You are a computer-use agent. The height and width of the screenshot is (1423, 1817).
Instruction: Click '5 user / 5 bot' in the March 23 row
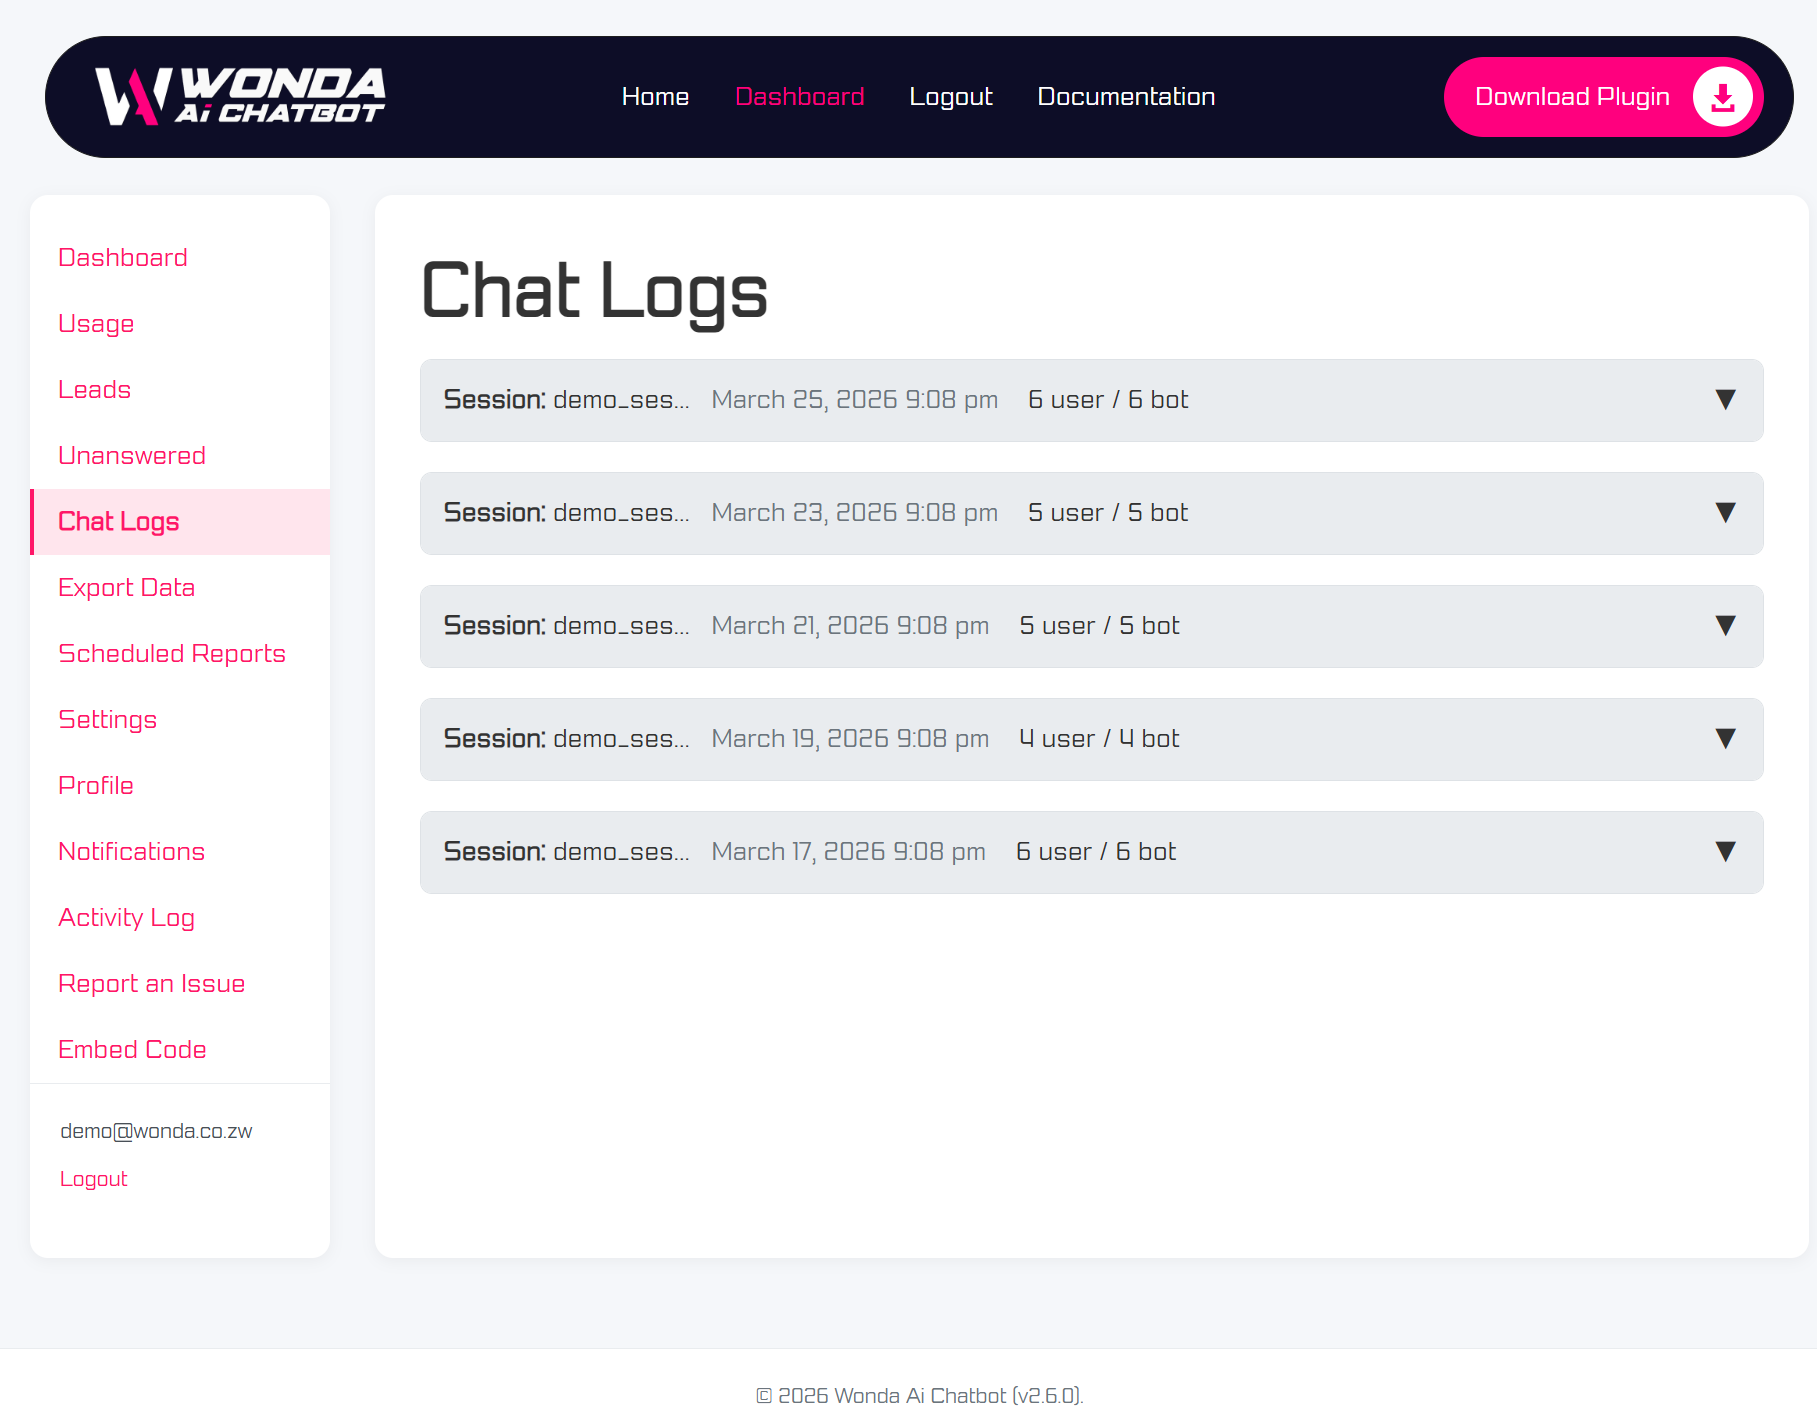(1108, 513)
